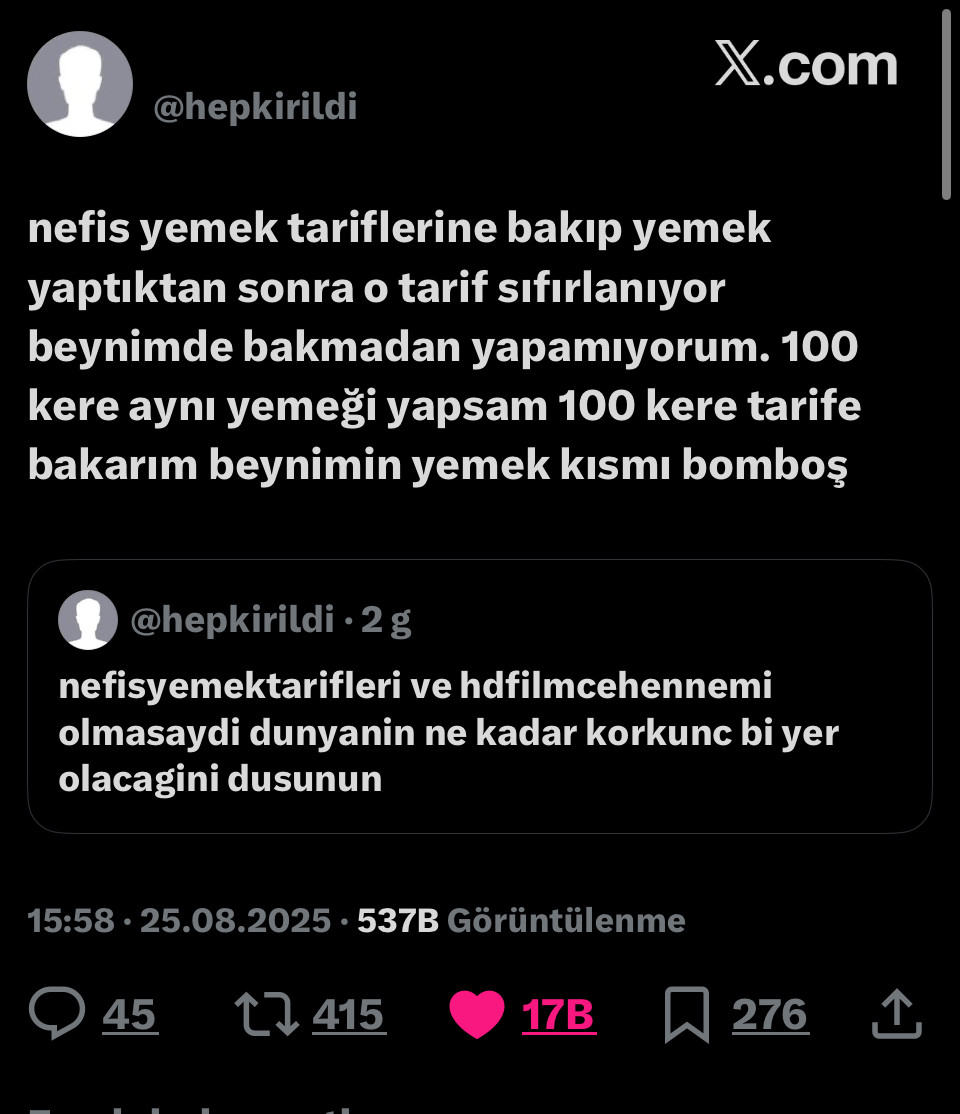
Task: Toggle the bookmark icon
Action: tap(687, 1014)
